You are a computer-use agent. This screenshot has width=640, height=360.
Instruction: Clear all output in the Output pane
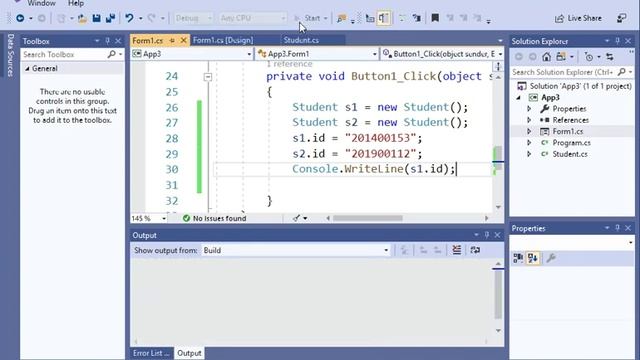click(456, 250)
